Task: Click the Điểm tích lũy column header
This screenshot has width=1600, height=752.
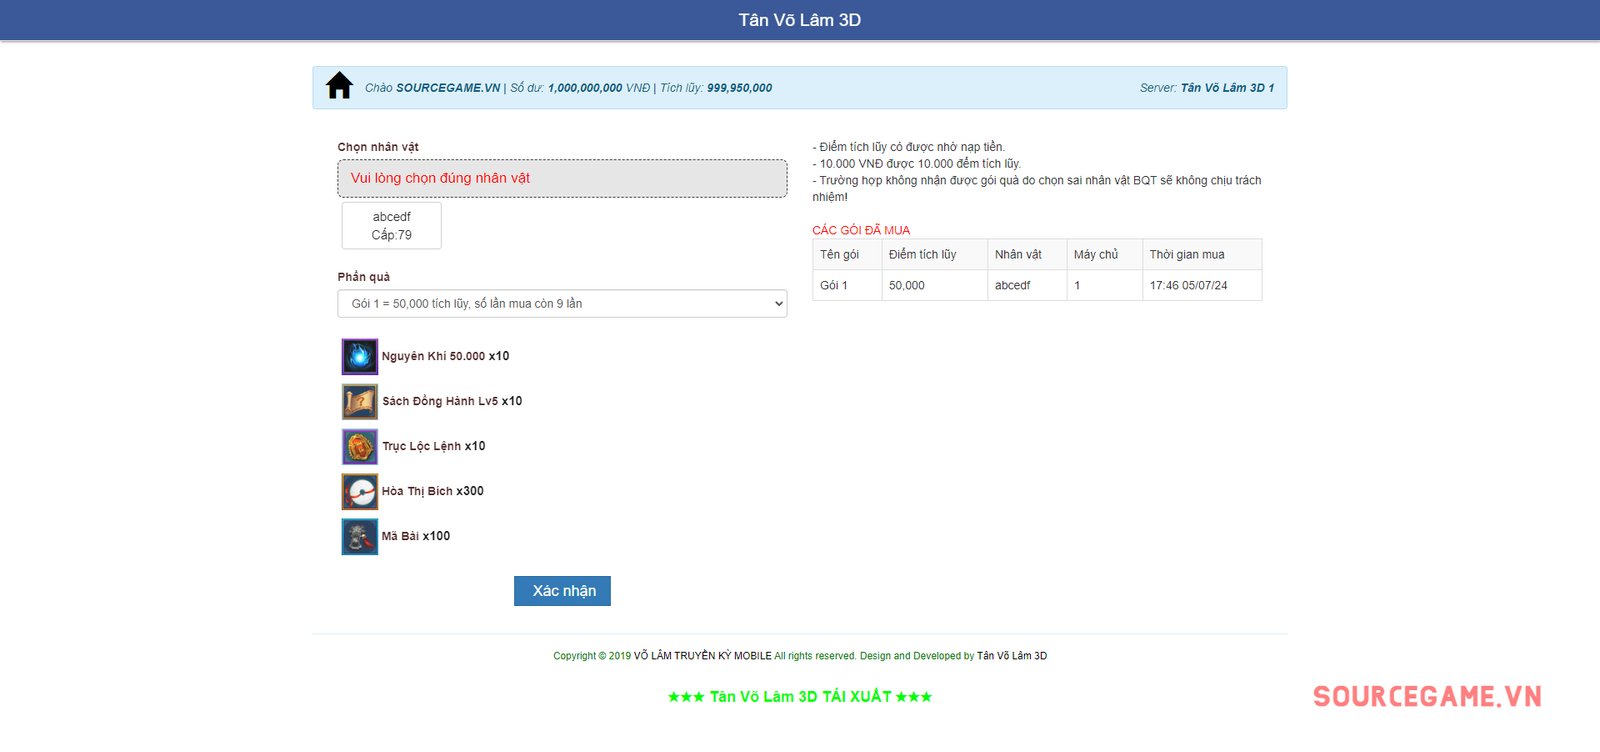Action: click(922, 255)
